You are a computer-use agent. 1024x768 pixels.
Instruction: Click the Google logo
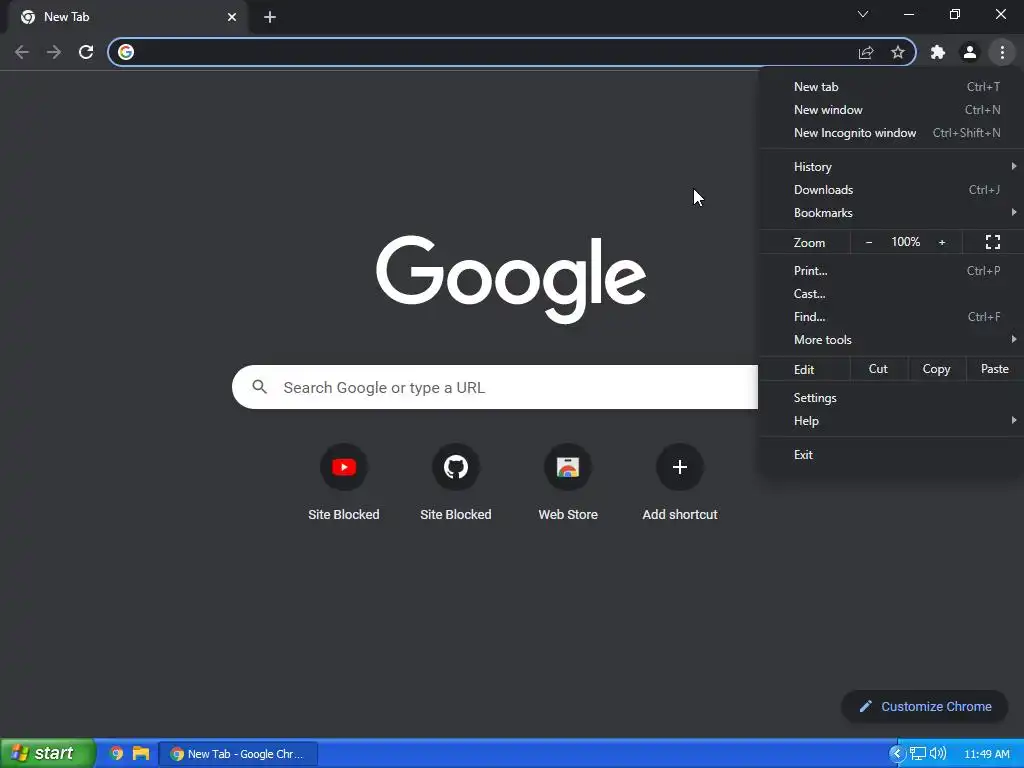511,279
